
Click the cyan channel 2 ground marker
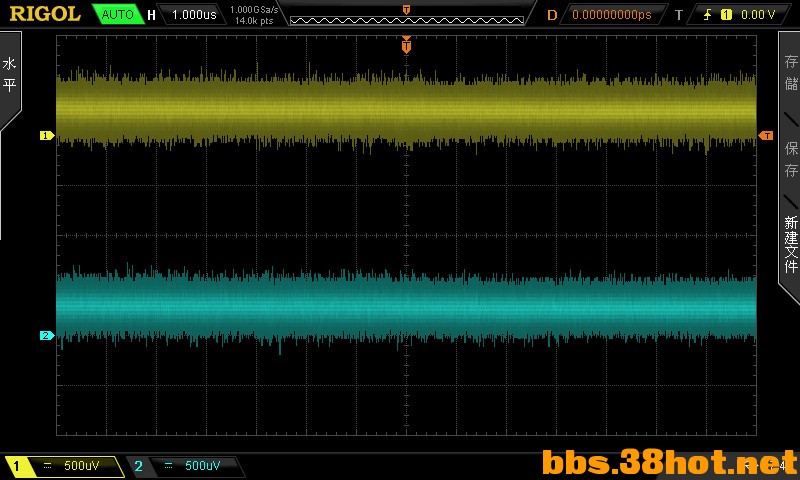click(47, 336)
